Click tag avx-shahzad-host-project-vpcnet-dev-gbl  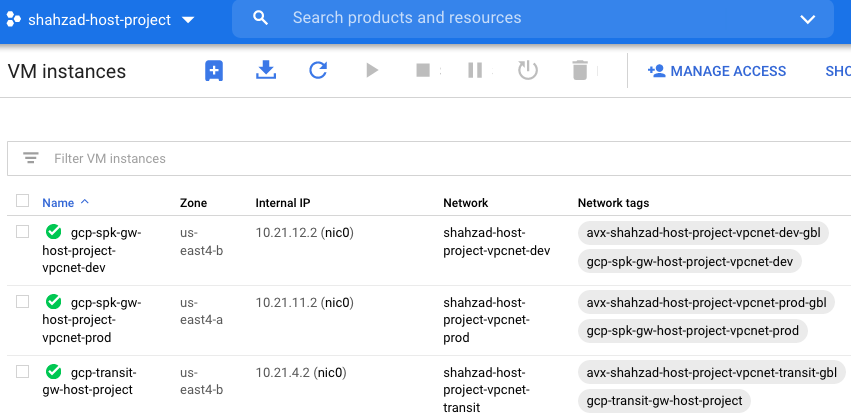tap(703, 233)
